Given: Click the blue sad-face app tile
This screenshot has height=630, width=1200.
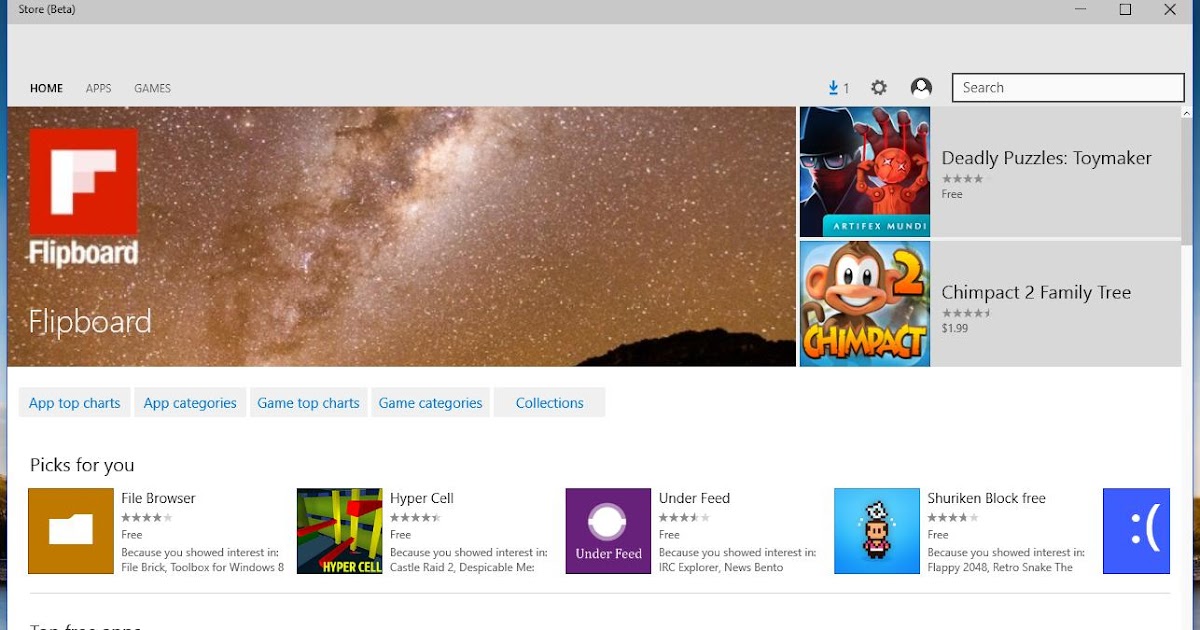Looking at the screenshot, I should coord(1136,531).
